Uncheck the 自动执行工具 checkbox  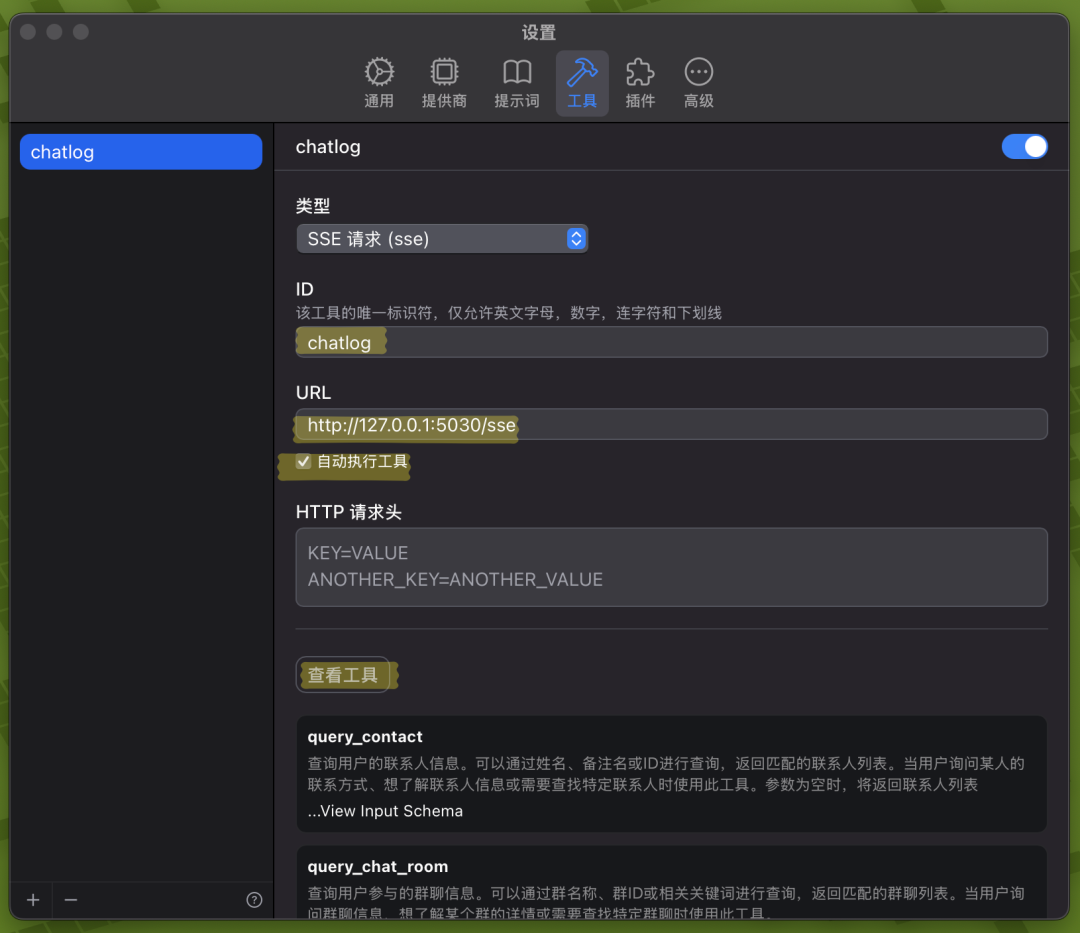click(303, 462)
